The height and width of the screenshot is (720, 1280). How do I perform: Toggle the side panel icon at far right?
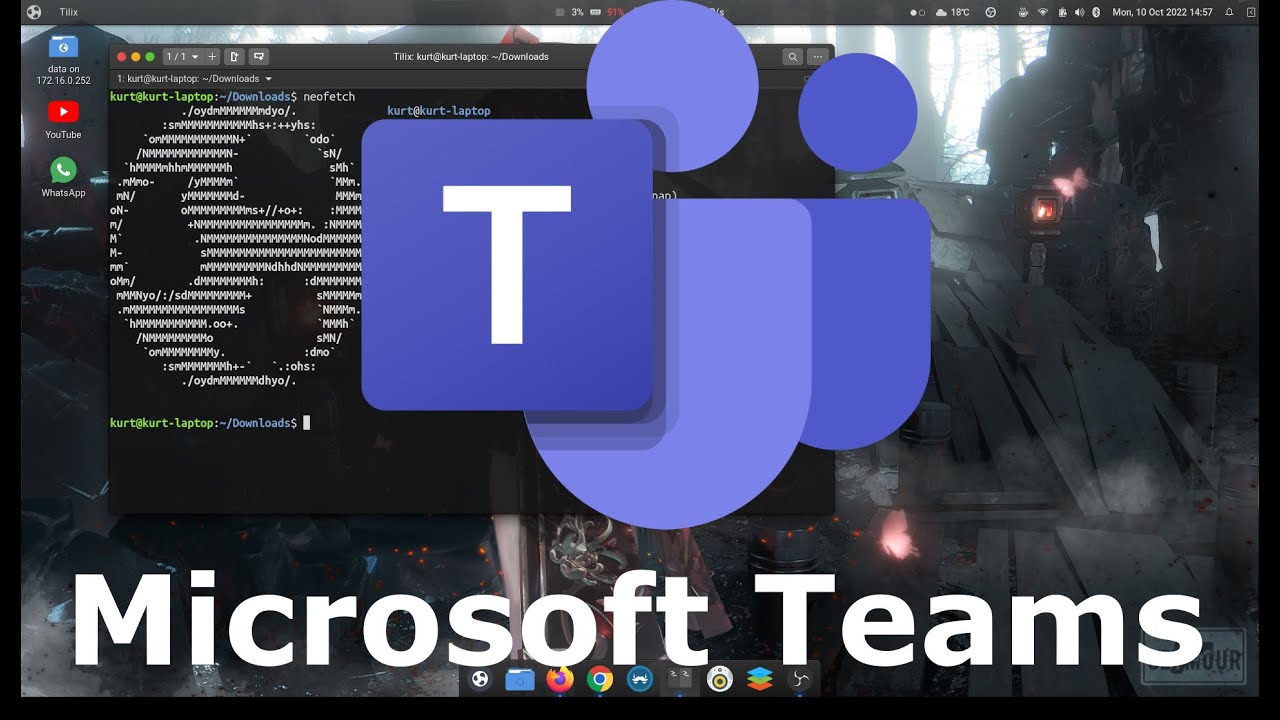point(1253,12)
